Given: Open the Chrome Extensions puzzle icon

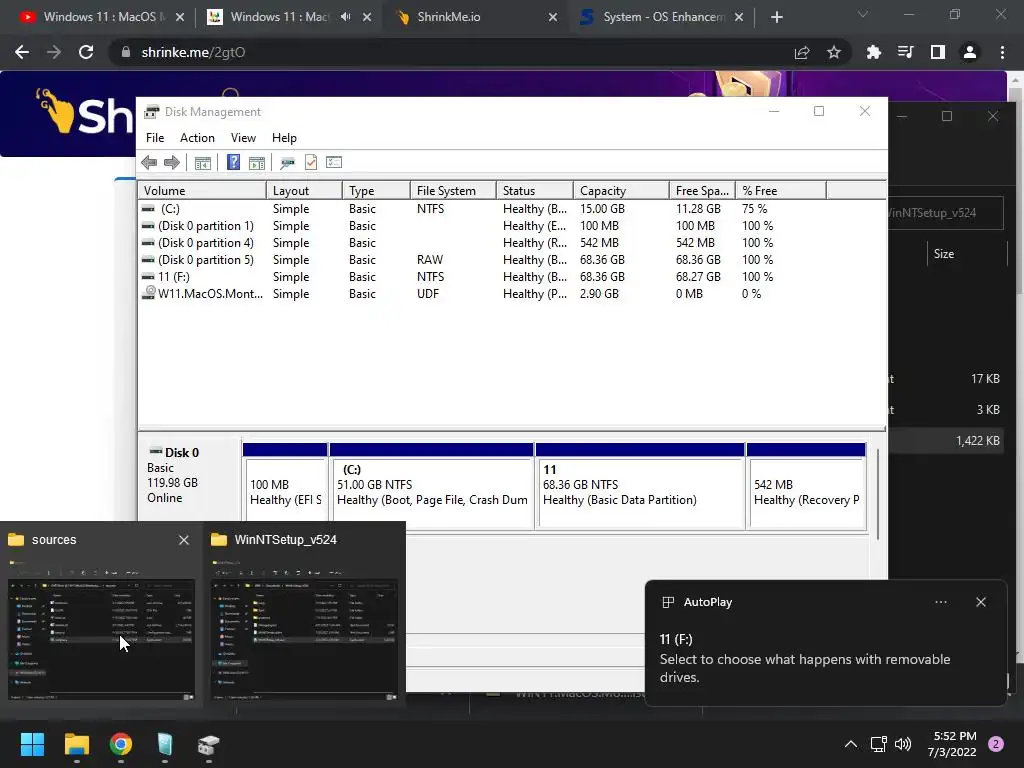Looking at the screenshot, I should [x=874, y=52].
